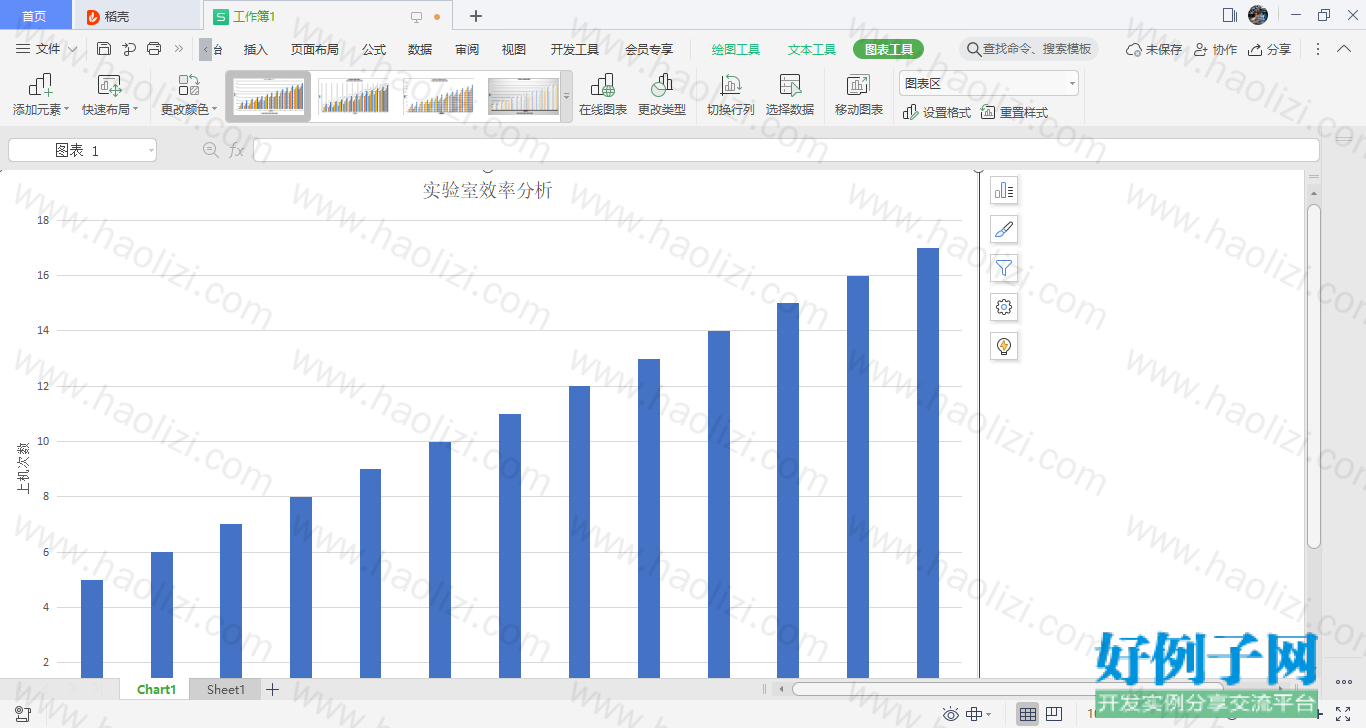
Task: Switch to the Chart1 sheet tab
Action: tap(156, 689)
